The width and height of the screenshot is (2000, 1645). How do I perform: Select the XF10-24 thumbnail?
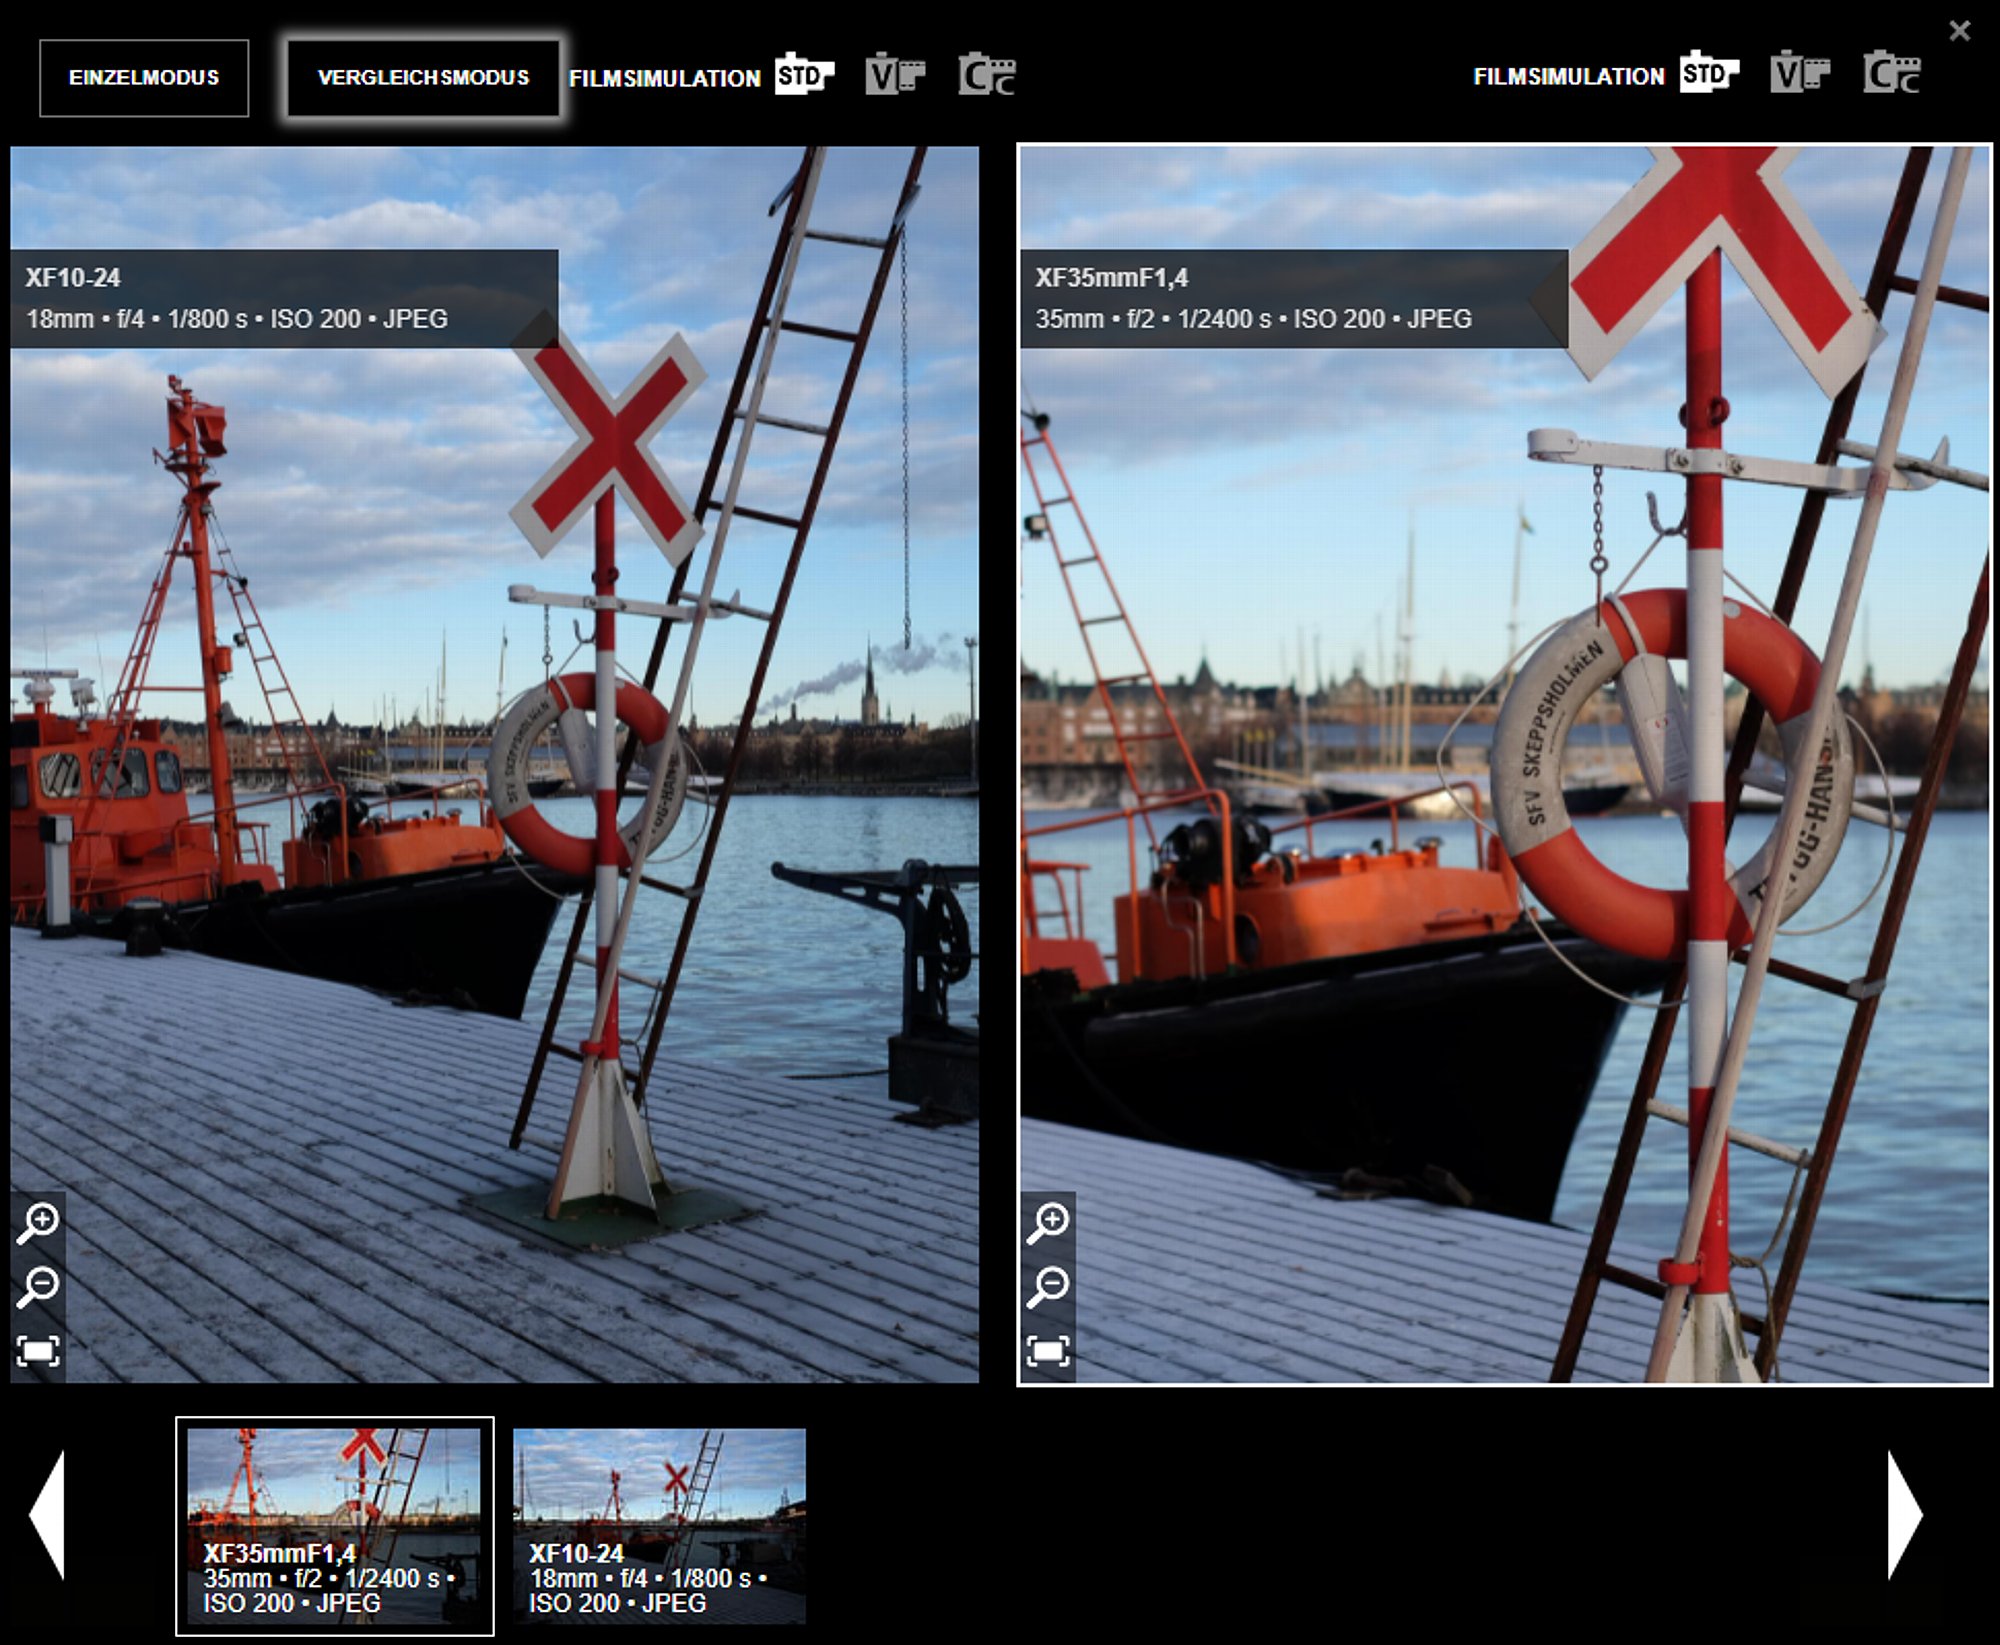click(x=659, y=1525)
